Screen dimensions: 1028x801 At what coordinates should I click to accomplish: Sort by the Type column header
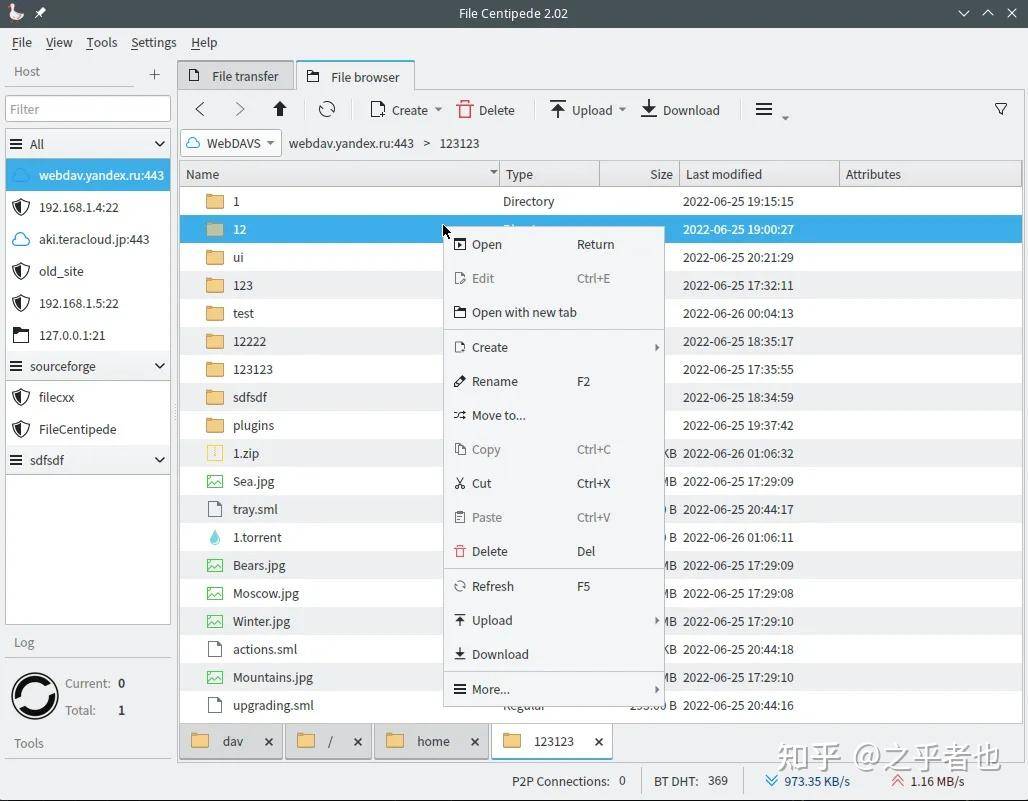click(x=549, y=174)
